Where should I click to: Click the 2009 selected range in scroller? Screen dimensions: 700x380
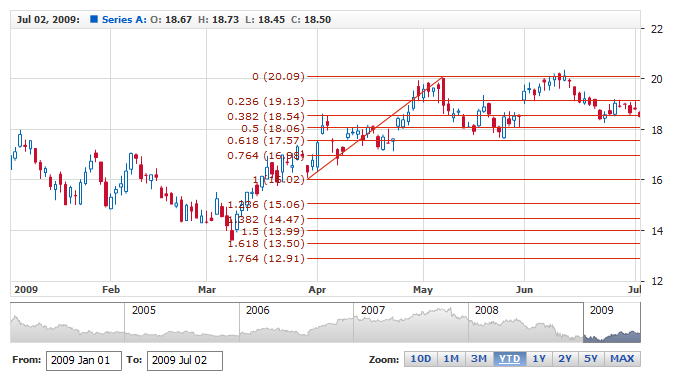[x=612, y=322]
